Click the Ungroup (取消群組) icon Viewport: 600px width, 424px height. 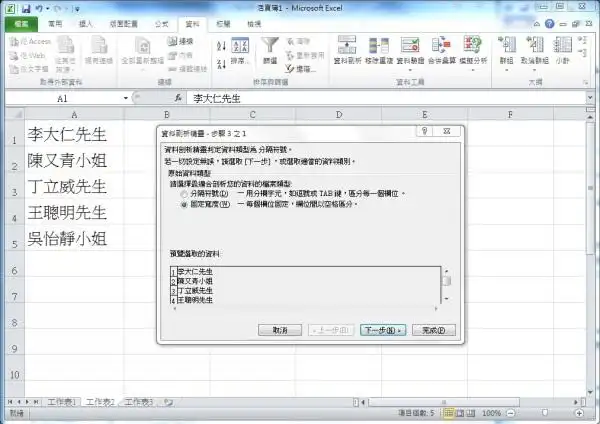coord(535,44)
